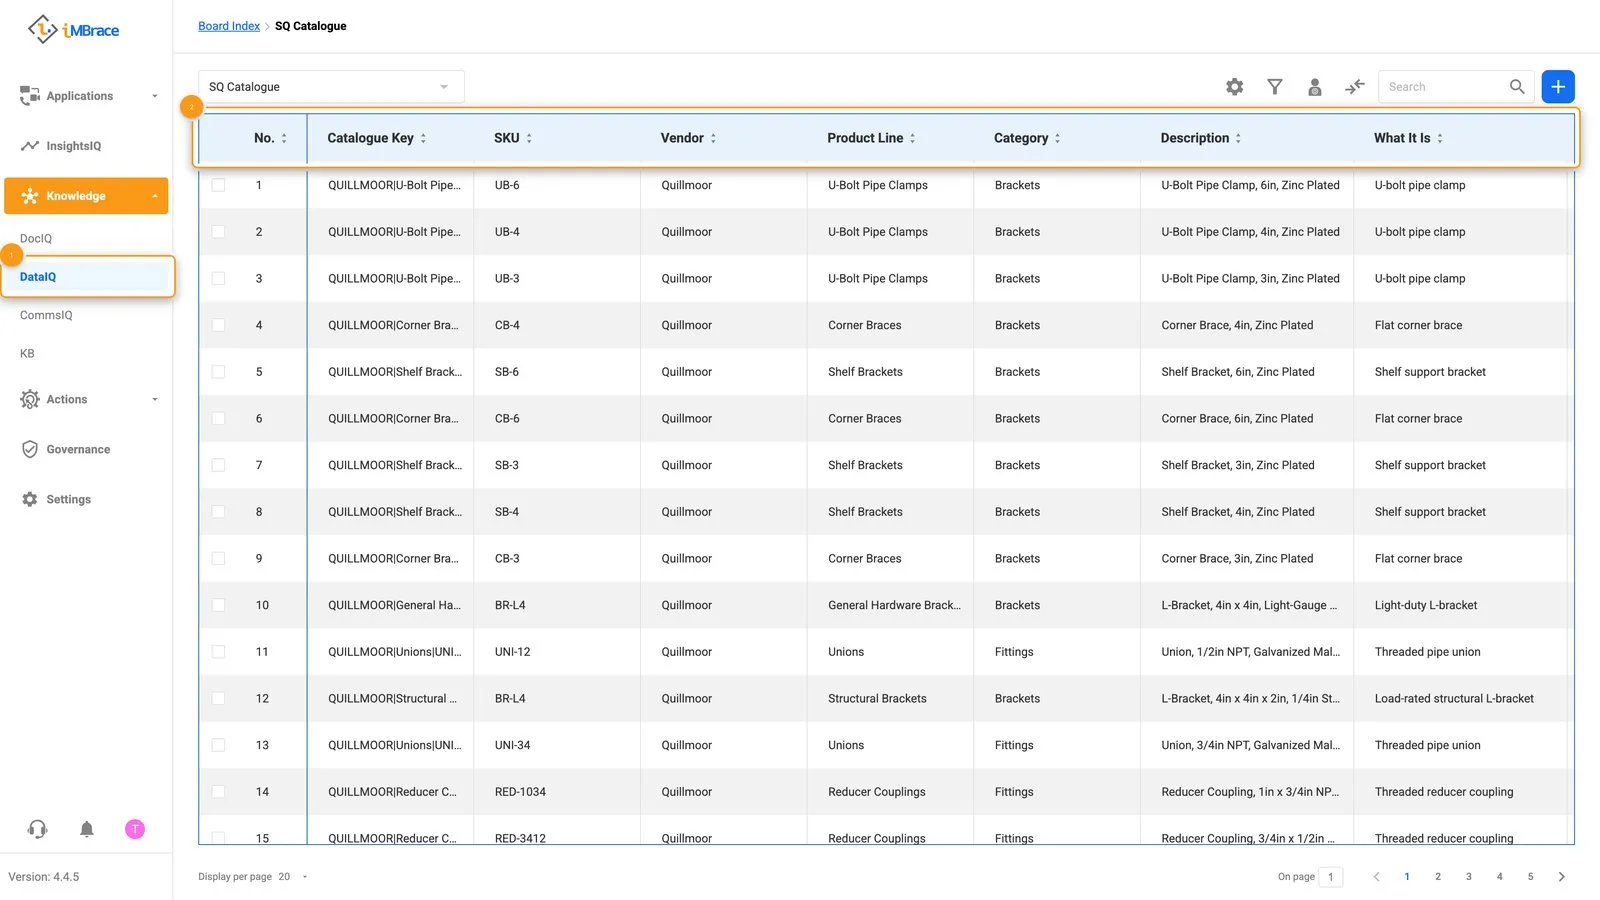Screen dimensions: 1600x900
Task: Check the checkbox for row 3
Action: pos(218,278)
